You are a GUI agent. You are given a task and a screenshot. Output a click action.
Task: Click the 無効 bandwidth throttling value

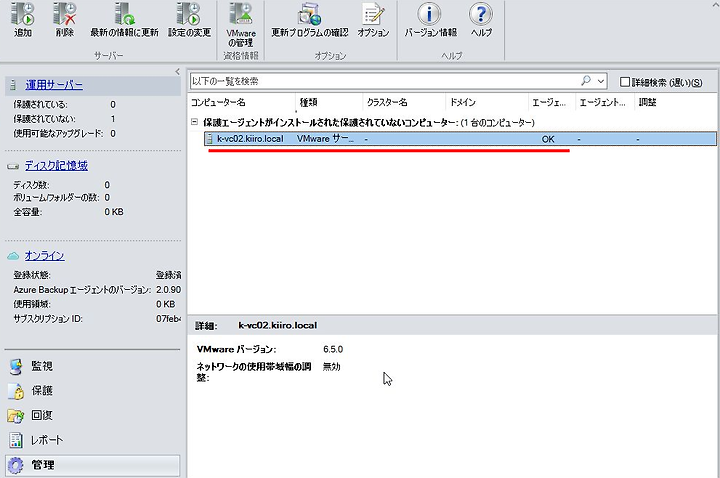pyautogui.click(x=332, y=367)
